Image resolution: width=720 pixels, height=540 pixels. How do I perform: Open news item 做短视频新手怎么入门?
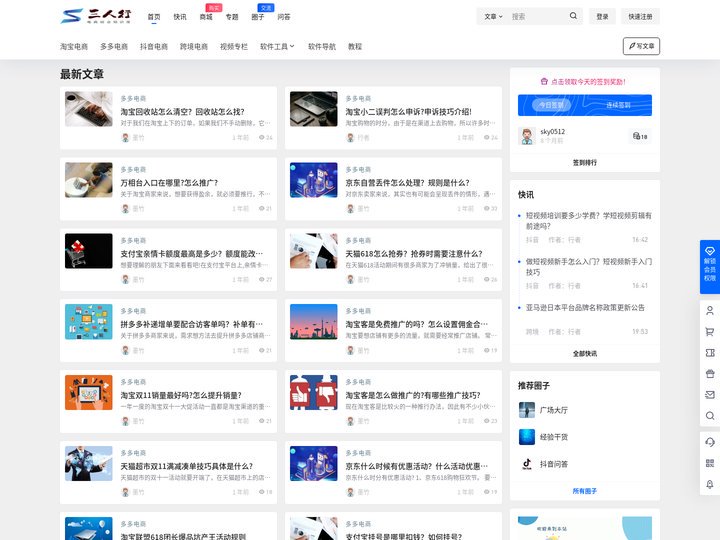pos(588,267)
